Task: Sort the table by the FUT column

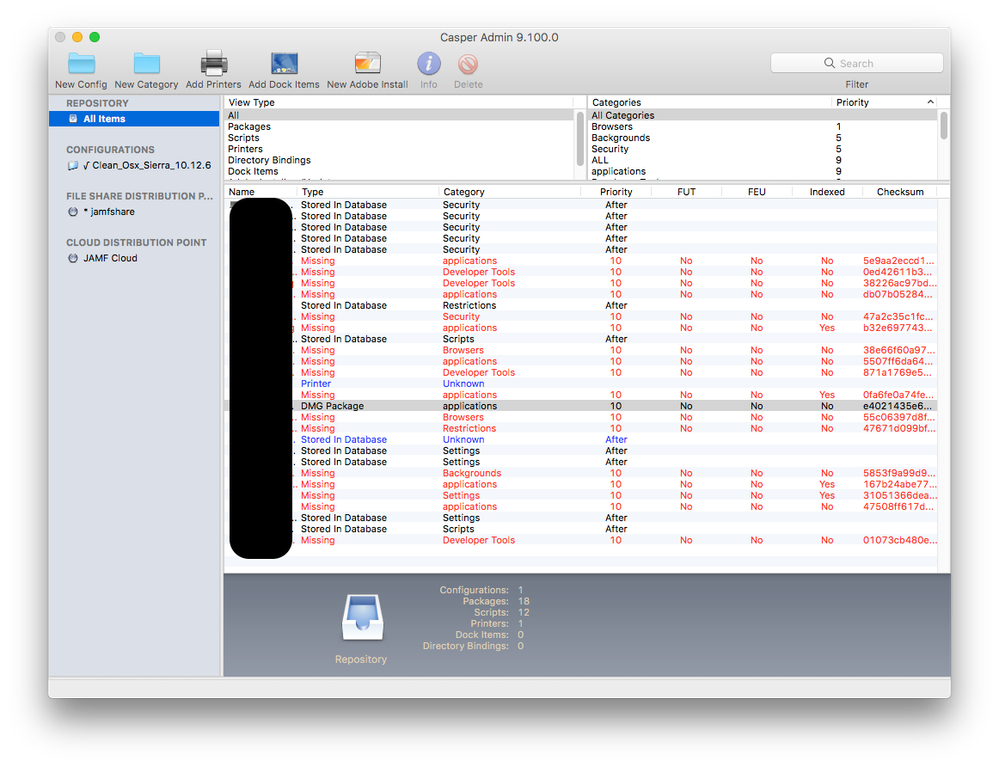Action: click(x=686, y=192)
